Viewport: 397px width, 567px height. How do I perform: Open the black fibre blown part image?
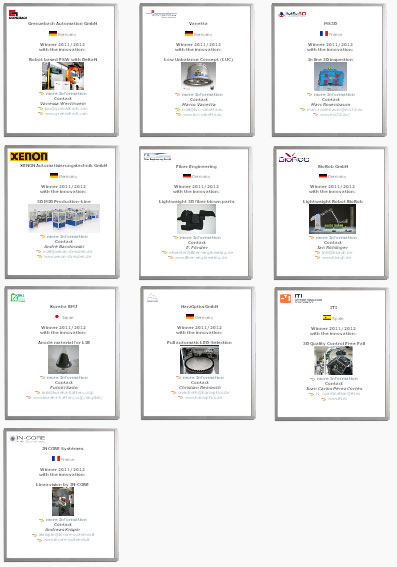click(x=196, y=219)
